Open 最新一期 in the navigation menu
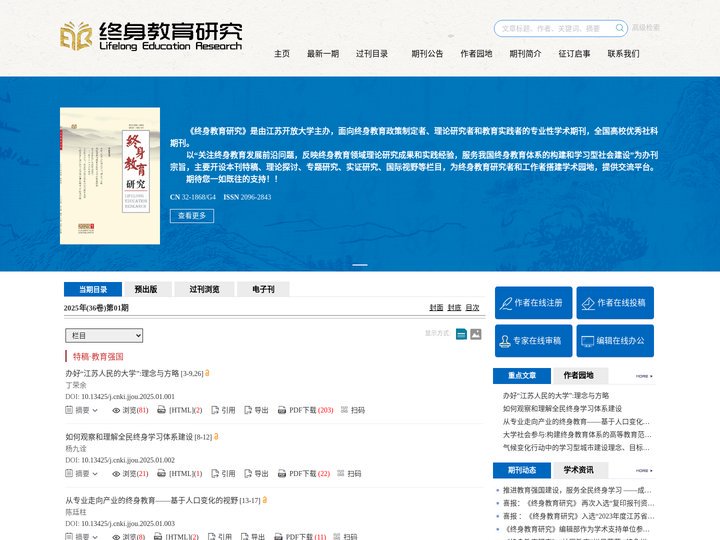Viewport: 720px width, 540px height. 323,54
